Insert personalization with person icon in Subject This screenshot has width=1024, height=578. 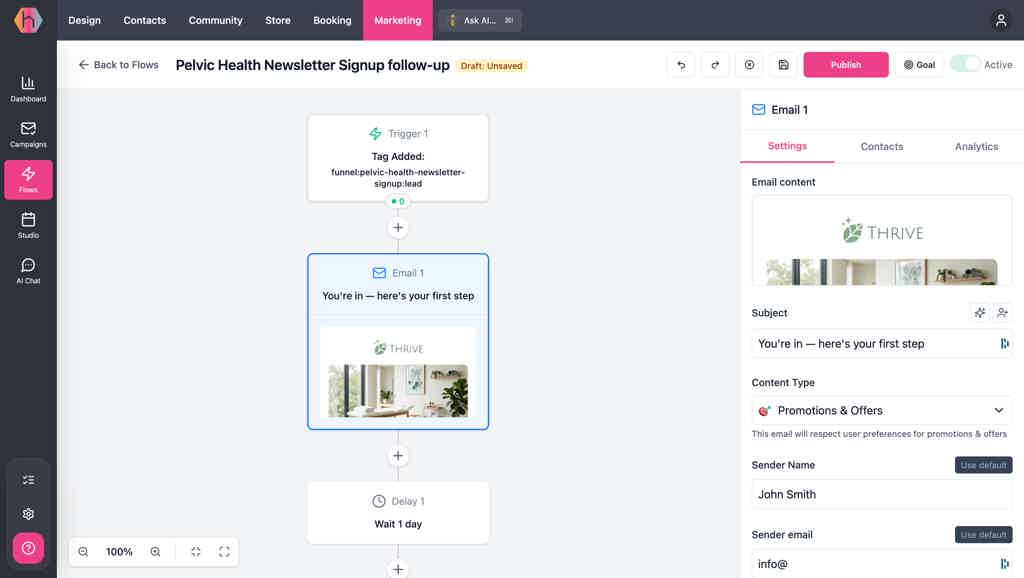[1002, 313]
